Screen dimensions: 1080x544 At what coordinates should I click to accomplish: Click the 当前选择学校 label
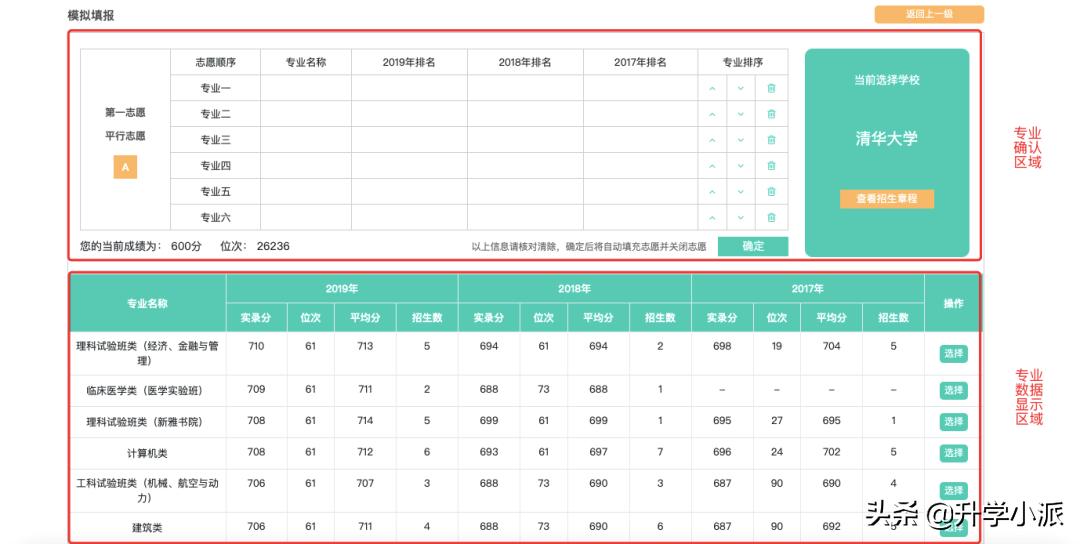(886, 80)
